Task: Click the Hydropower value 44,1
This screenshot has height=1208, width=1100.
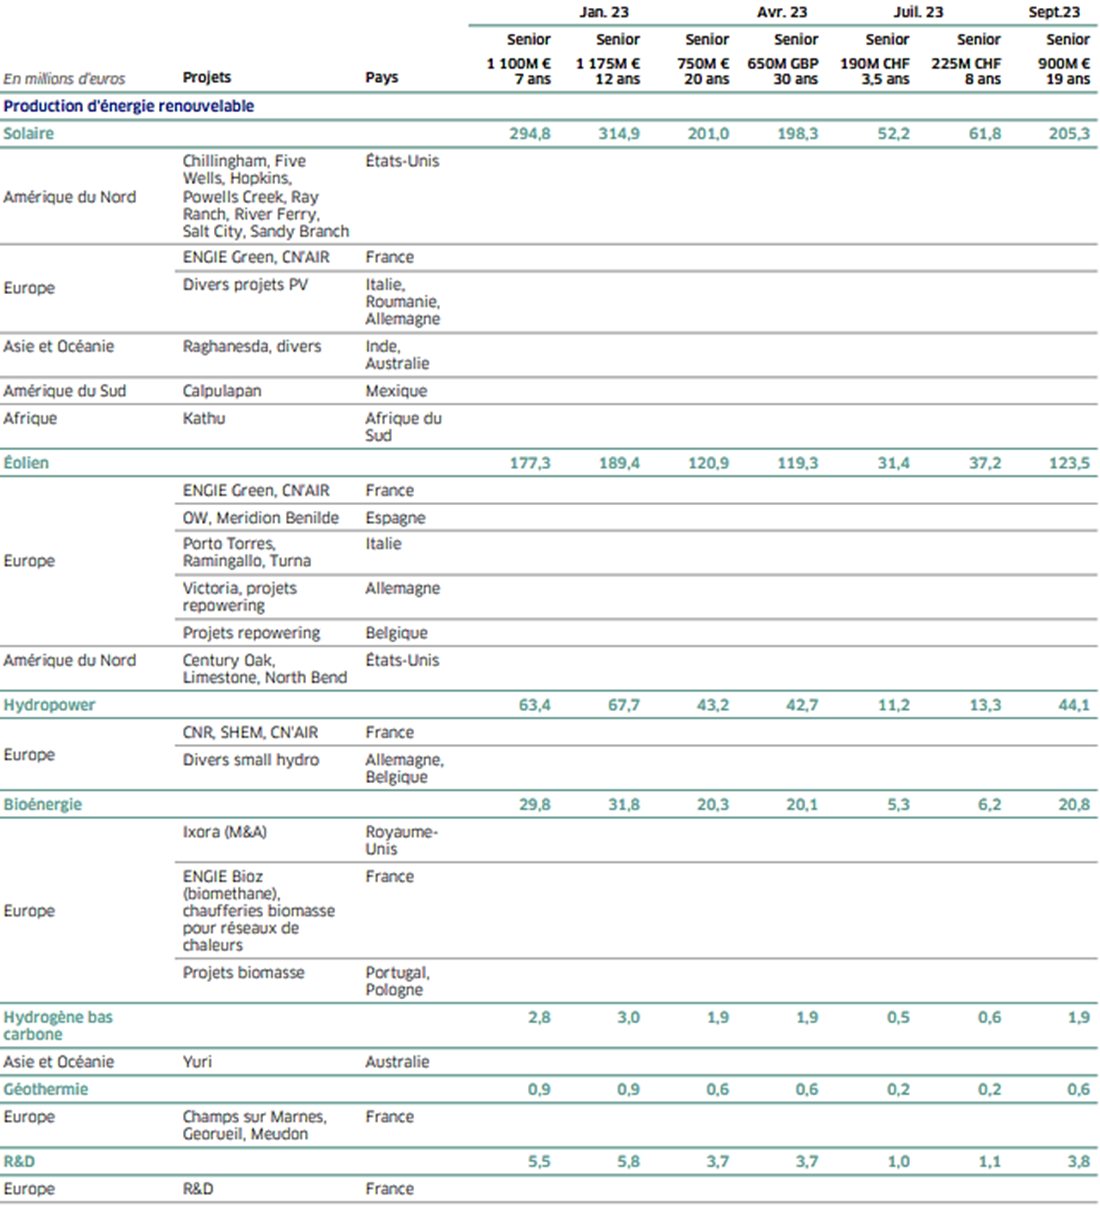Action: tap(1073, 705)
